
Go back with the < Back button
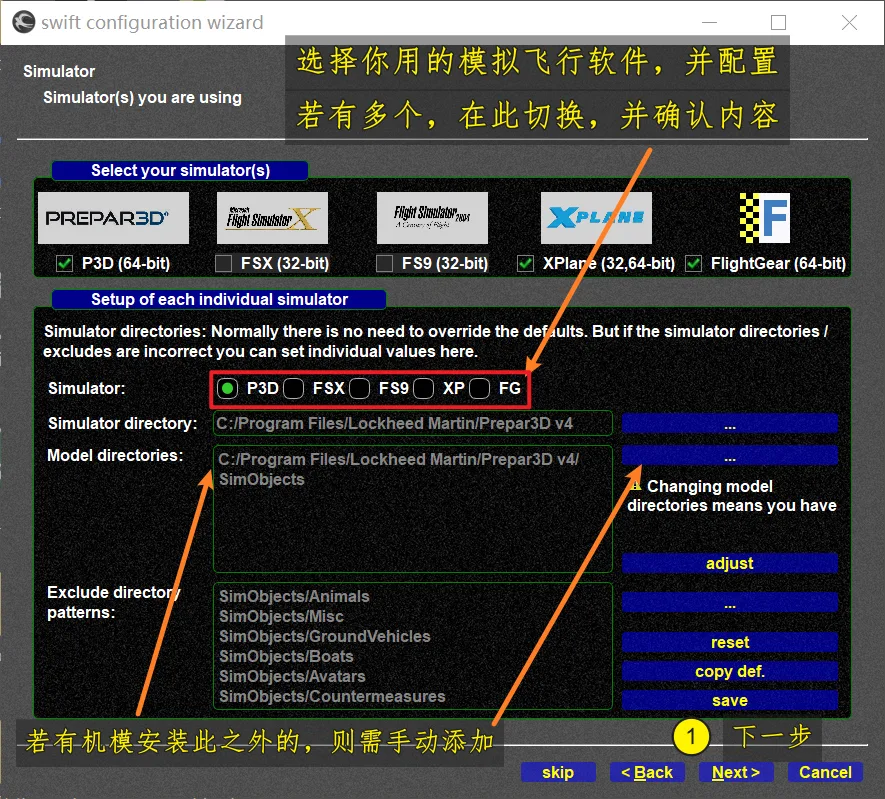click(647, 772)
